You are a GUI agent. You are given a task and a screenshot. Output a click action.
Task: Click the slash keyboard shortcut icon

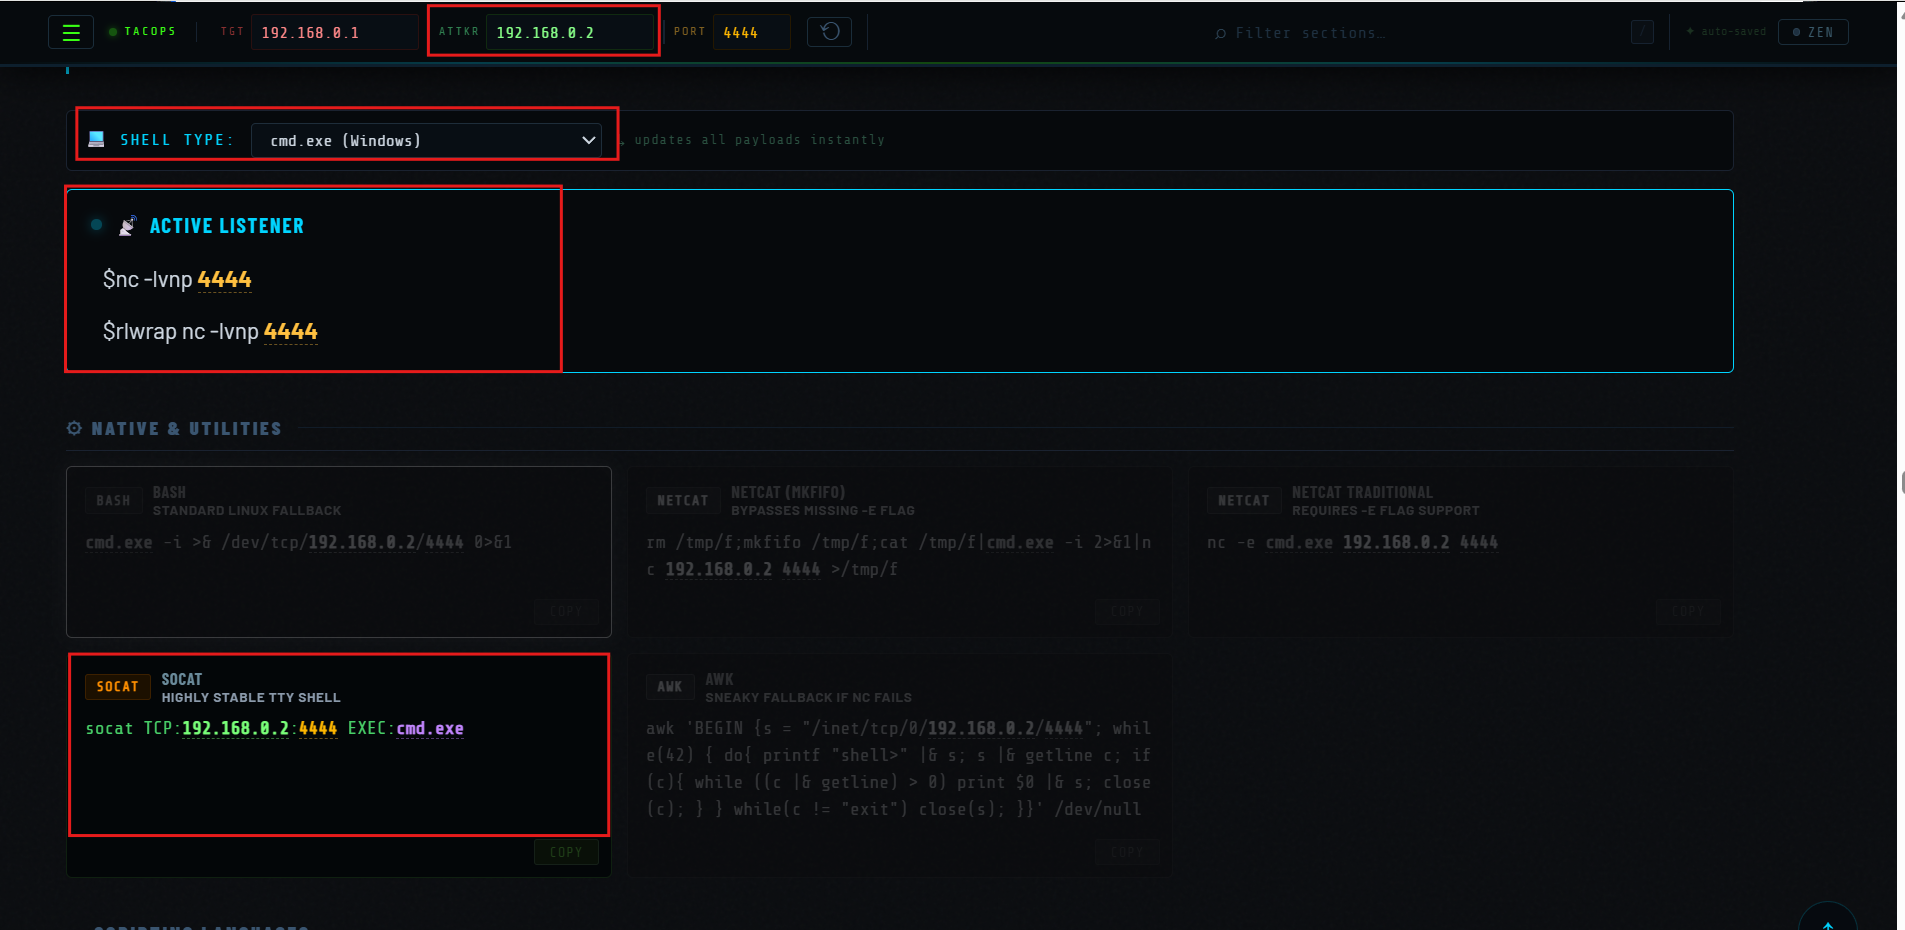coord(1641,31)
